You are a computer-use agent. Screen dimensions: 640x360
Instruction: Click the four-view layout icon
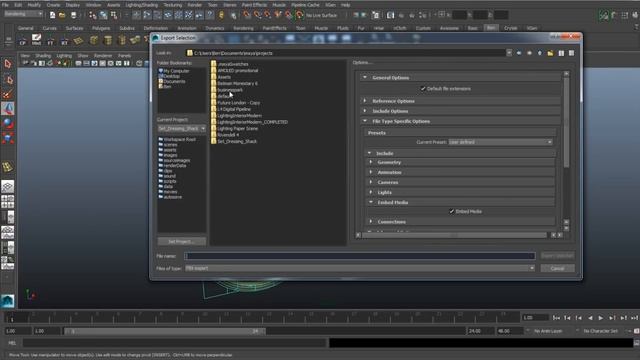(8, 202)
